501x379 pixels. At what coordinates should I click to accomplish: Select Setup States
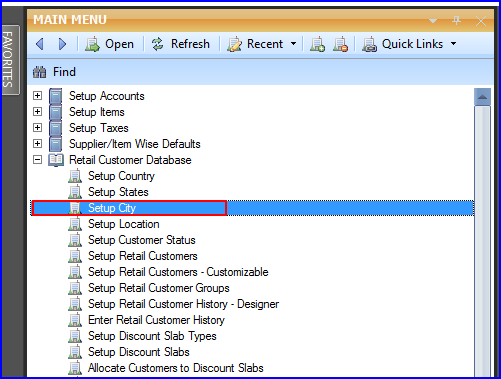click(x=118, y=192)
